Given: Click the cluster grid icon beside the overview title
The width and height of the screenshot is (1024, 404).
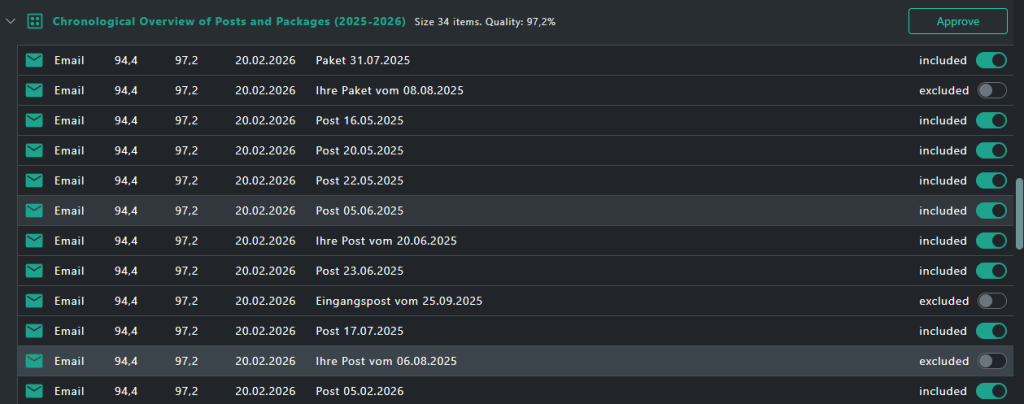Looking at the screenshot, I should [x=35, y=21].
